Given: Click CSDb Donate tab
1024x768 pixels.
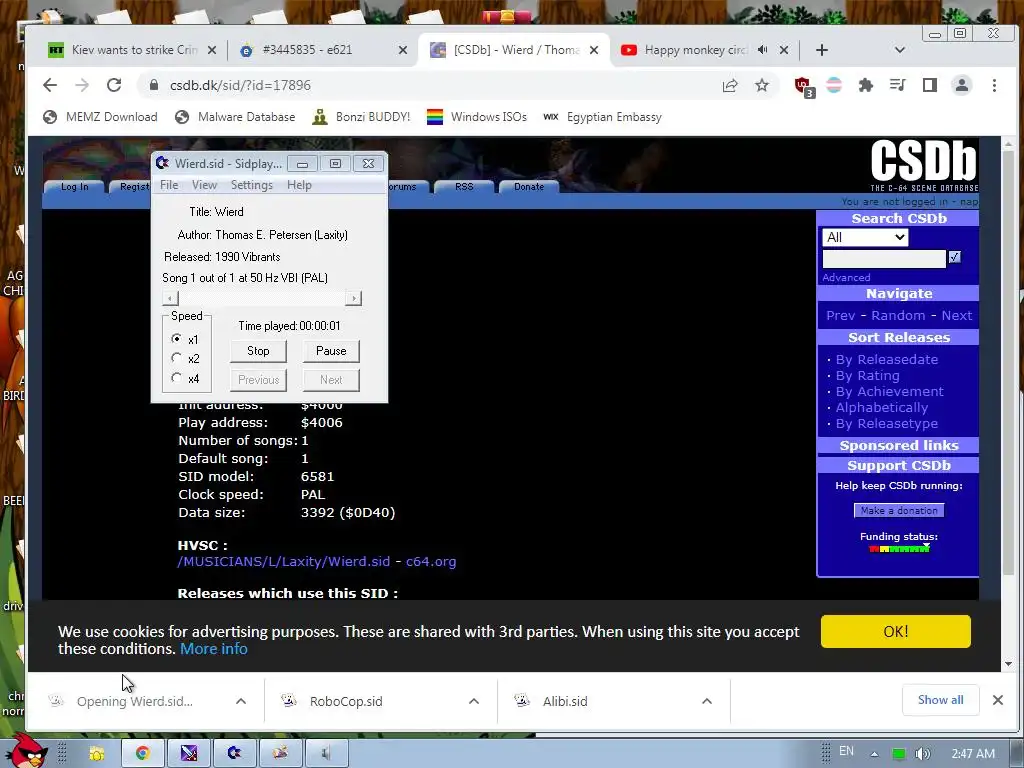Looking at the screenshot, I should click(529, 187).
